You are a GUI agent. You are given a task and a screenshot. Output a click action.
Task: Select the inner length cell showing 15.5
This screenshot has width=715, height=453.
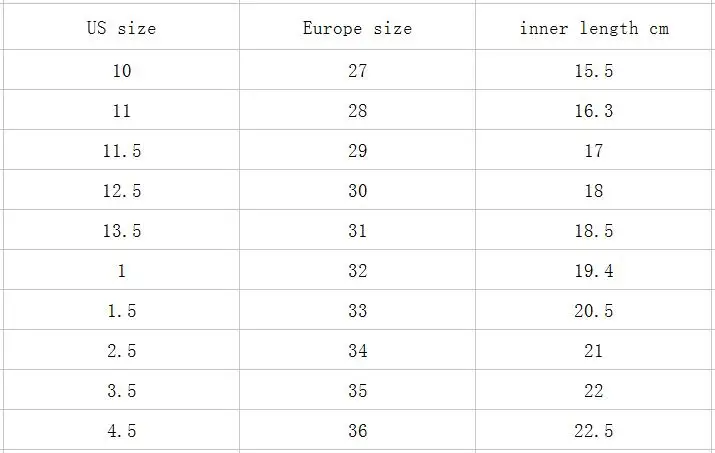click(x=594, y=70)
